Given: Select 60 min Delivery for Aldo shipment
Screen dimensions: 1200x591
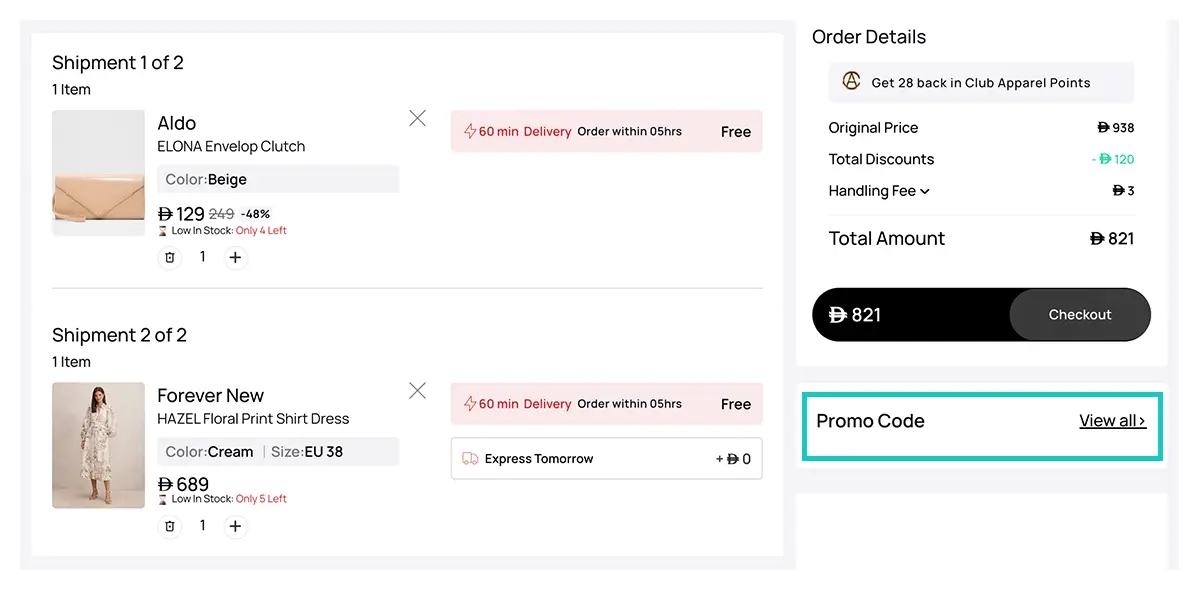Looking at the screenshot, I should (x=606, y=131).
